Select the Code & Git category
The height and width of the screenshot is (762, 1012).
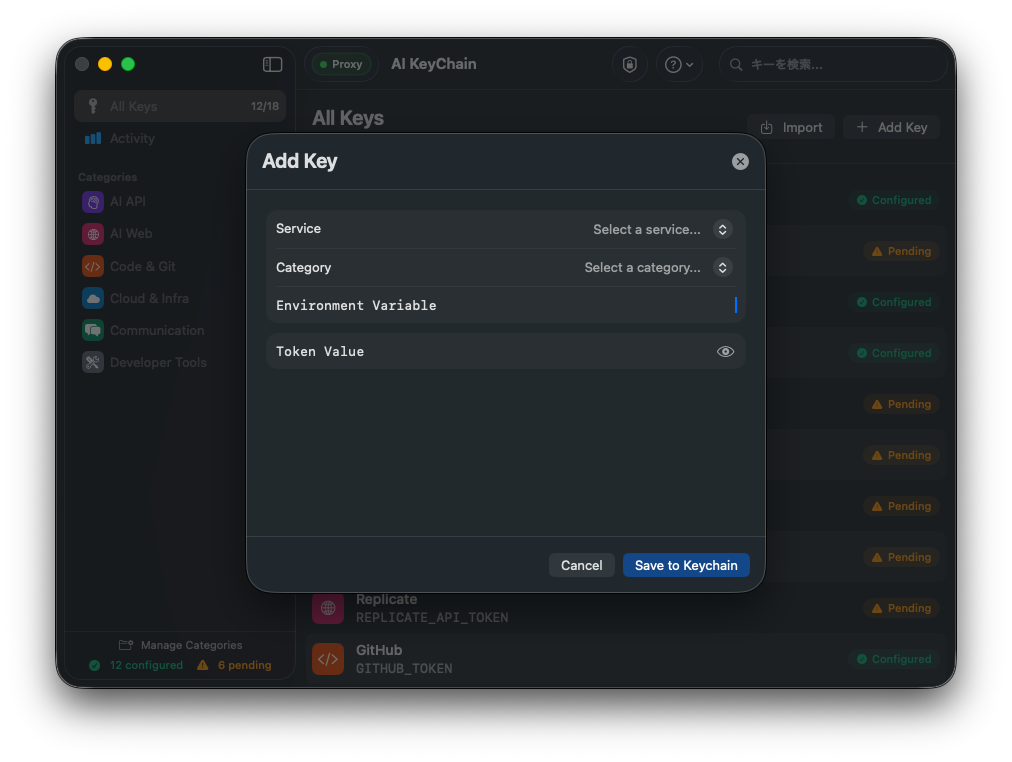(180, 266)
